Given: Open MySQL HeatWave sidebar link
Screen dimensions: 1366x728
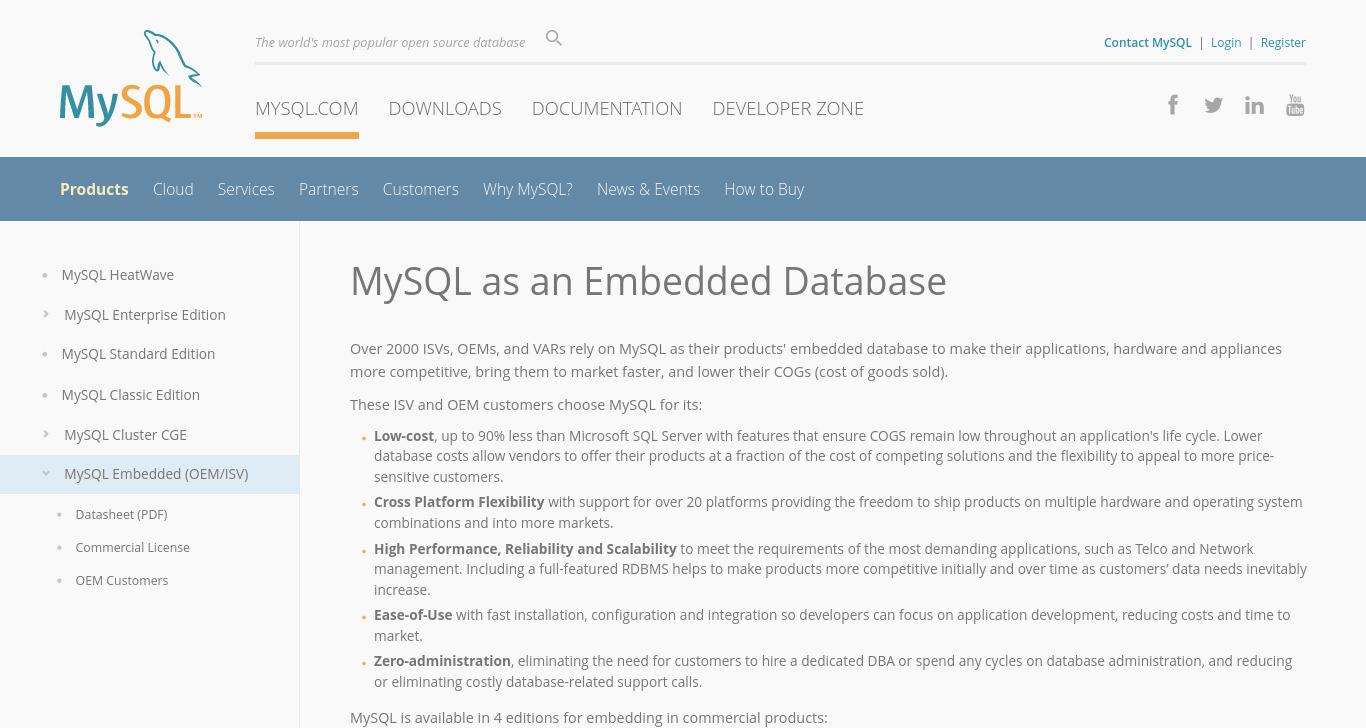Looking at the screenshot, I should point(118,274).
